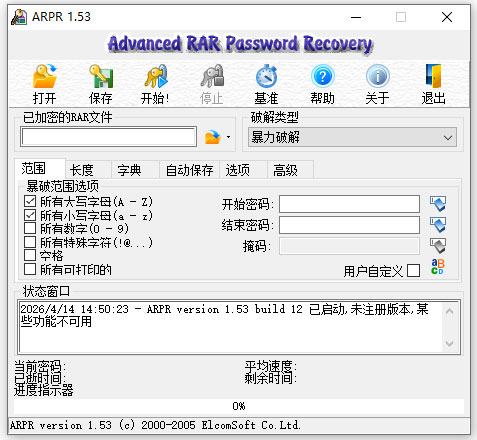Start recovery with the 开始! icon
The image size is (477, 440).
(156, 76)
